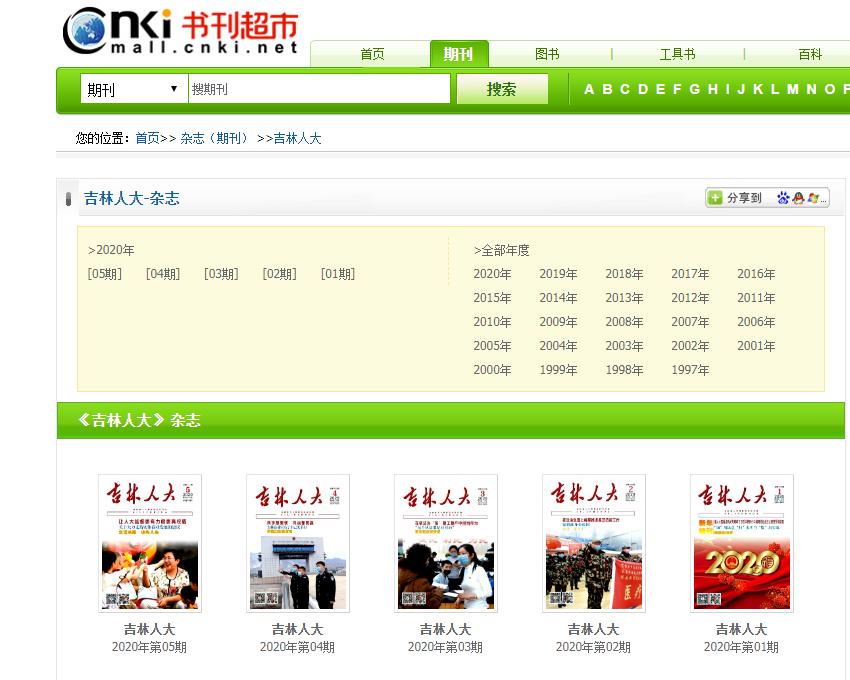The width and height of the screenshot is (850, 680).
Task: Open the issue 4 magazine cover image
Action: pyautogui.click(x=298, y=543)
